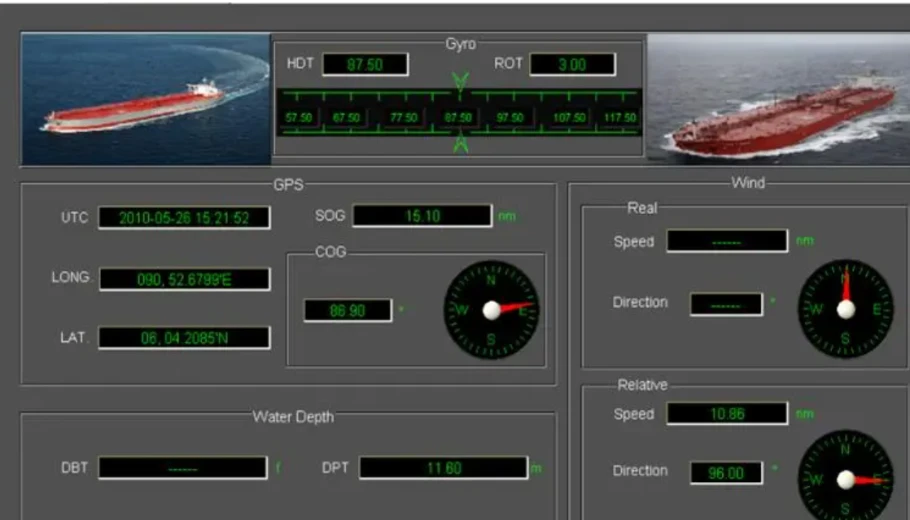The width and height of the screenshot is (910, 520).
Task: Click the HDT heading value field
Action: click(x=365, y=64)
